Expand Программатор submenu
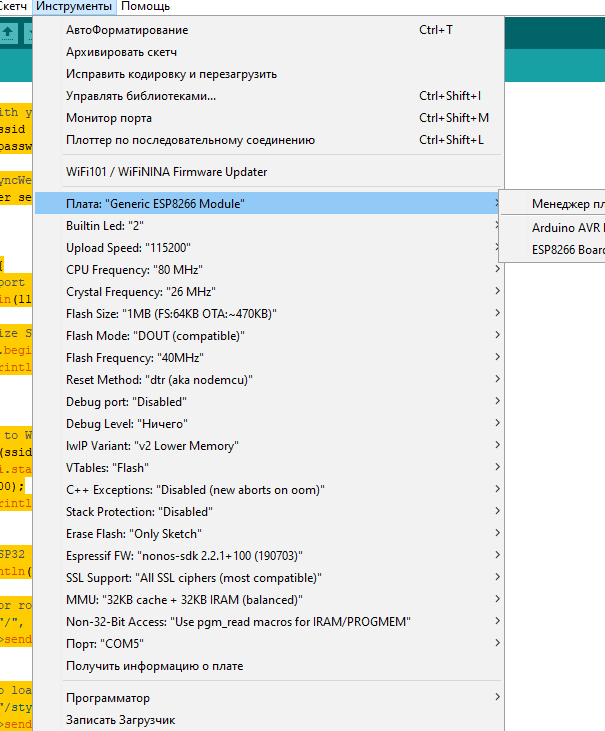Screen dimensions: 605x731 pos(269,697)
